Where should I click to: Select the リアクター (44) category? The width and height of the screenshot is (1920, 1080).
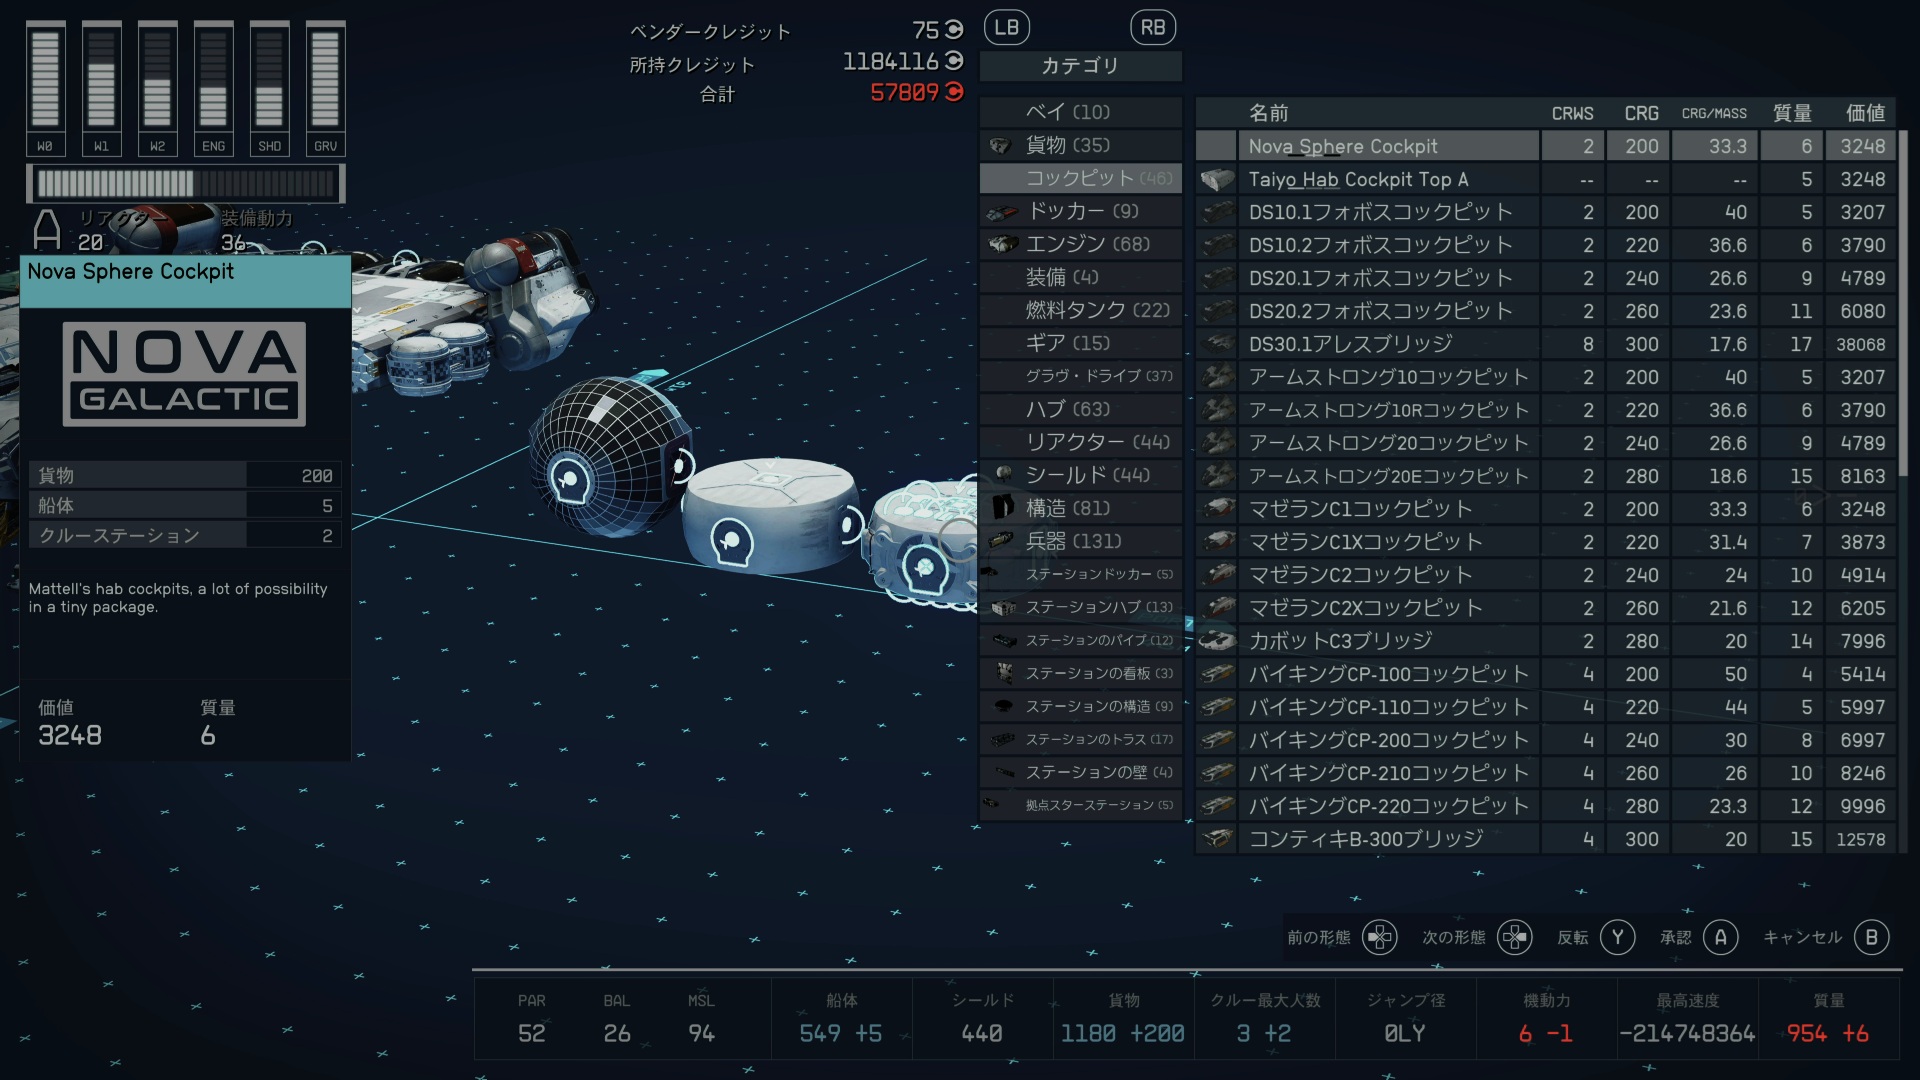pyautogui.click(x=1081, y=442)
